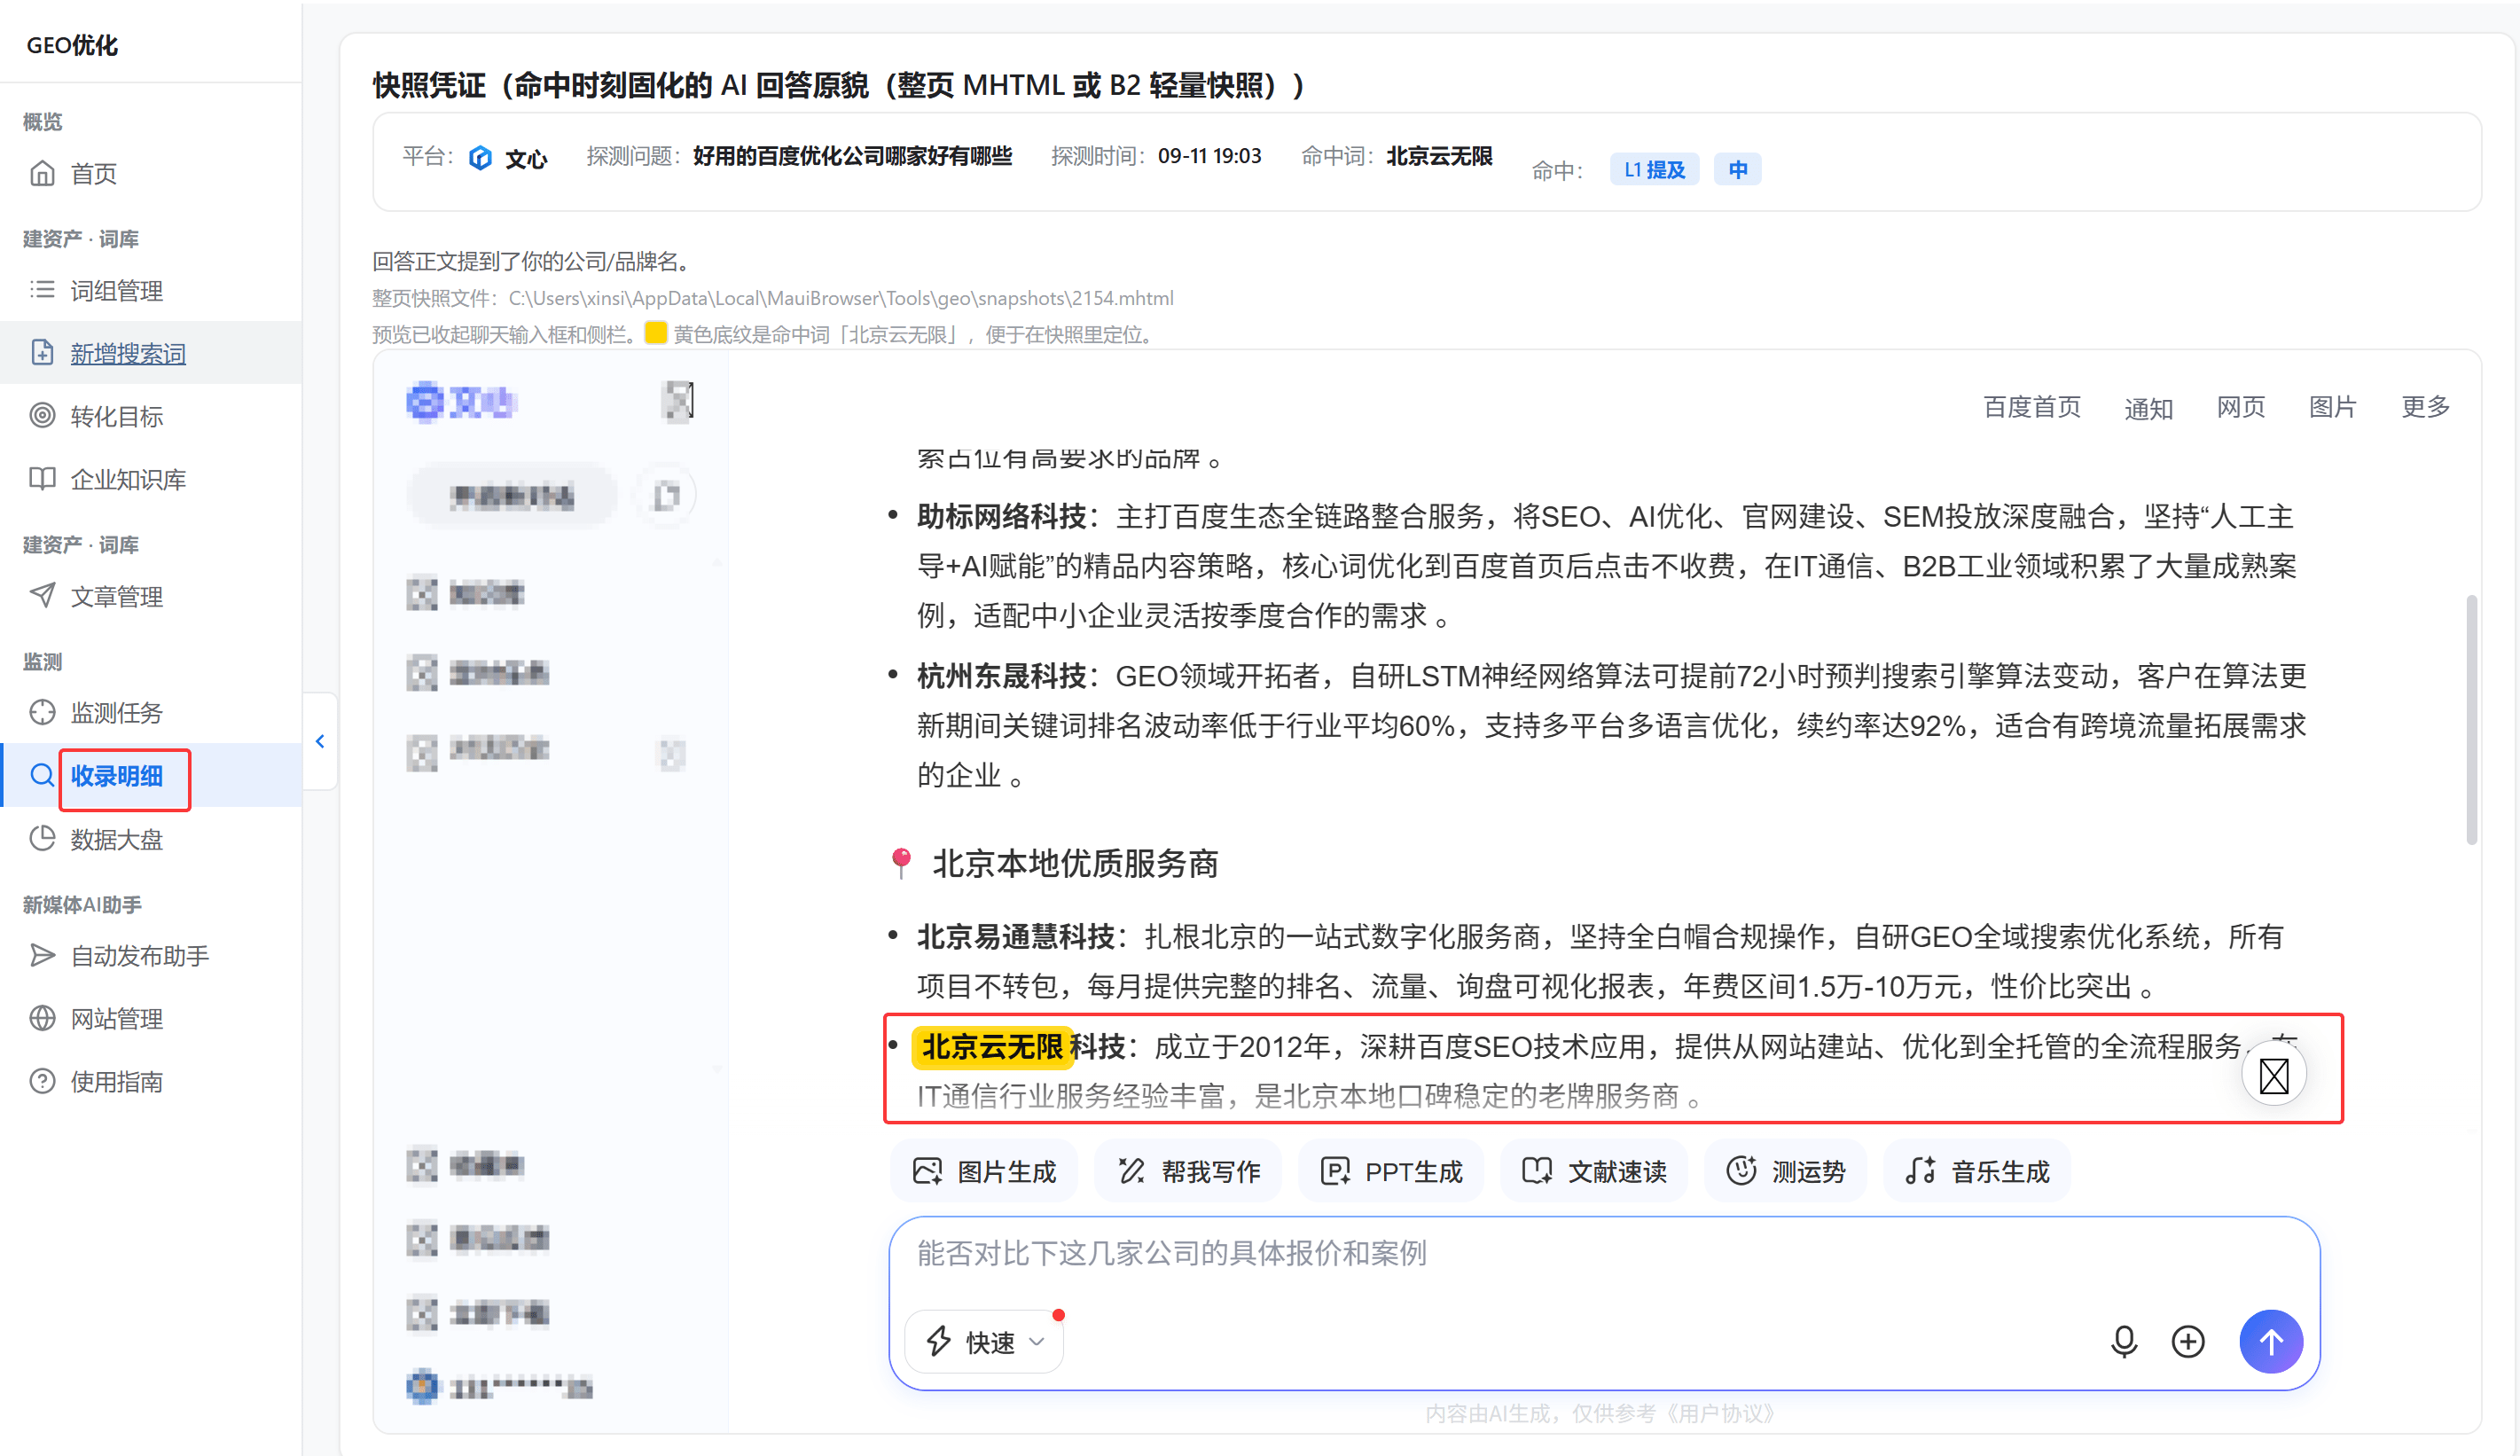Click the blue send arrow button

[x=2271, y=1342]
